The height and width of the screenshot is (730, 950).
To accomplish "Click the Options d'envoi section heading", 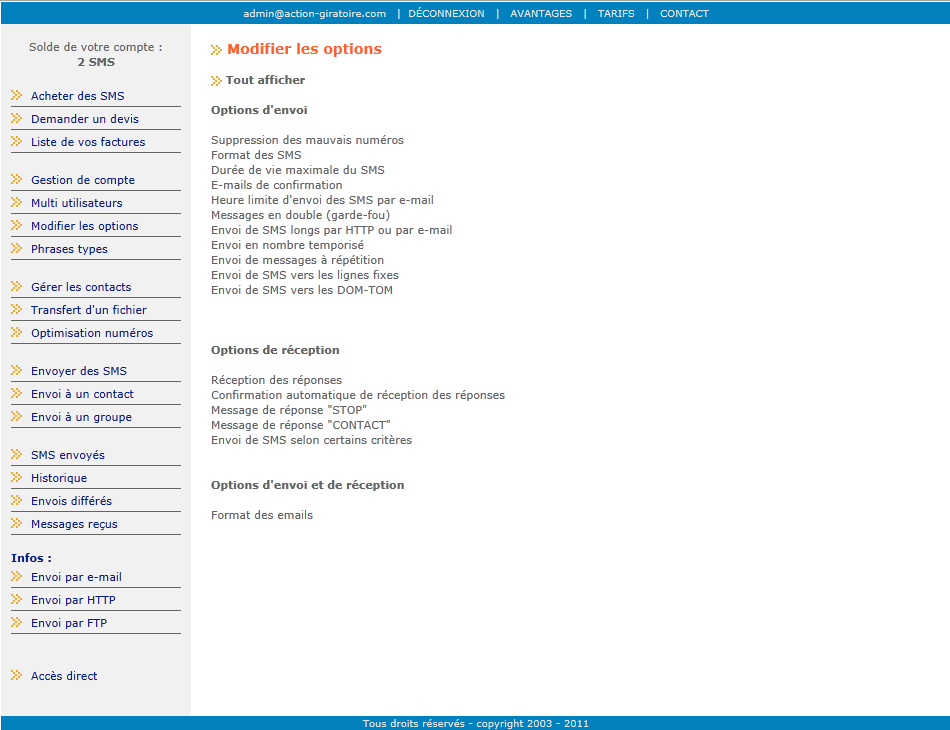I will coord(259,110).
